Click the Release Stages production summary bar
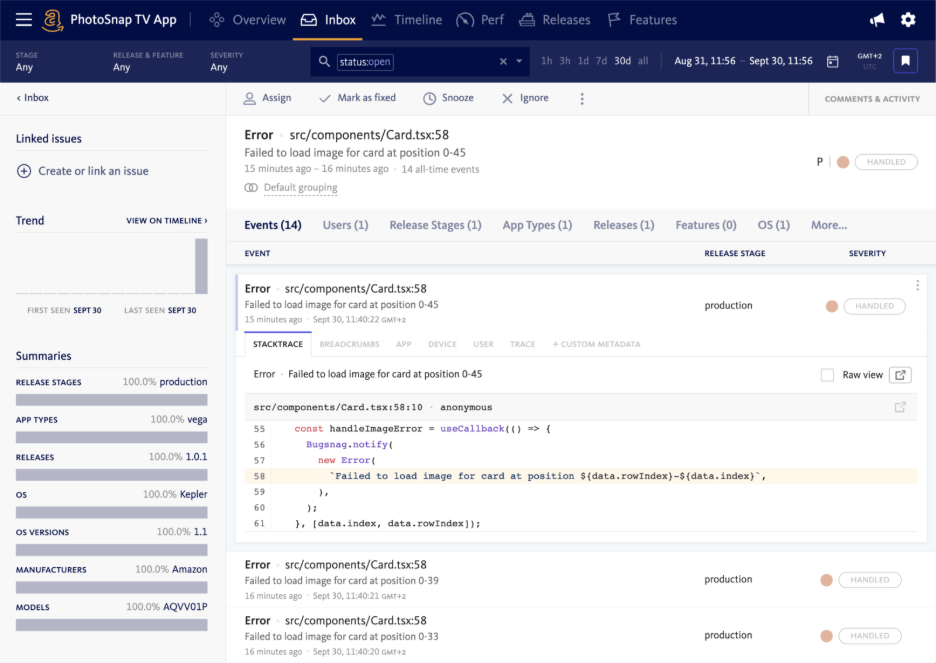This screenshot has width=936, height=663. pos(112,400)
